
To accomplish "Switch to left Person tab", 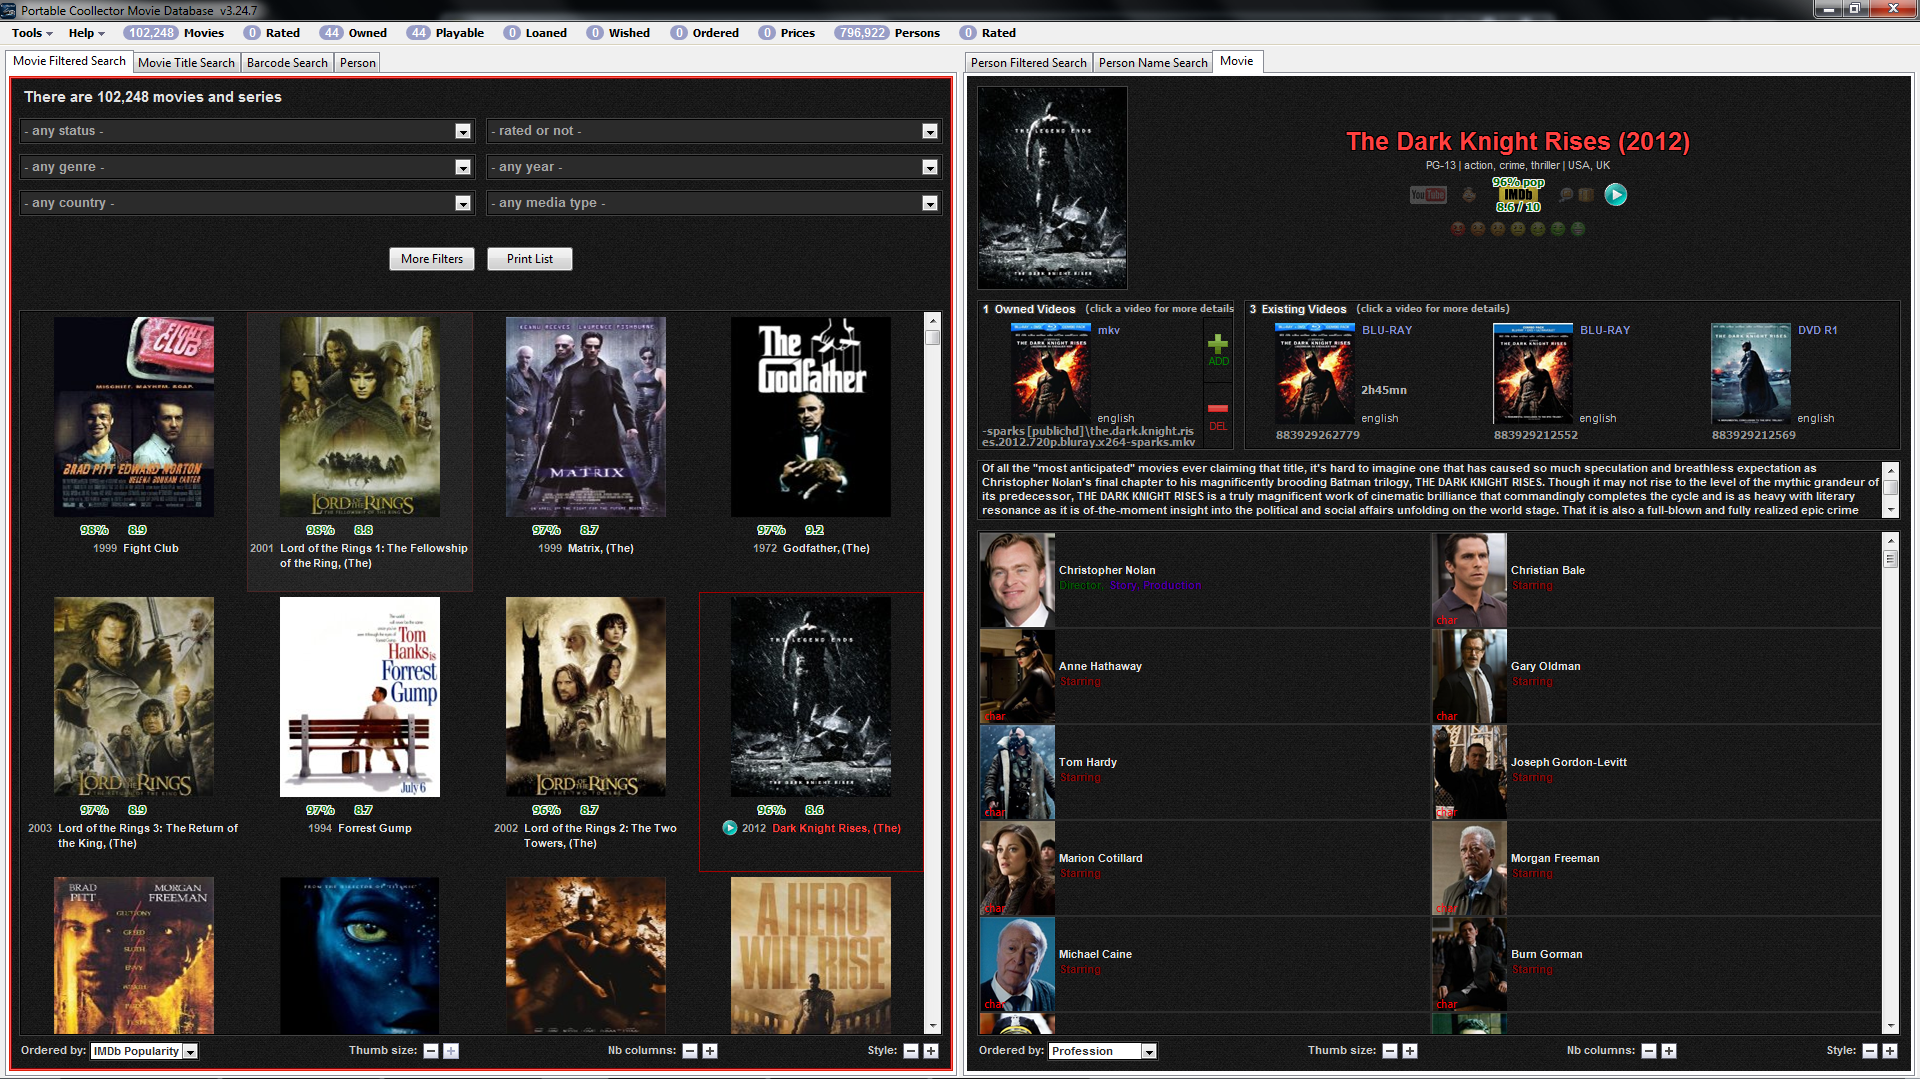I will (358, 63).
